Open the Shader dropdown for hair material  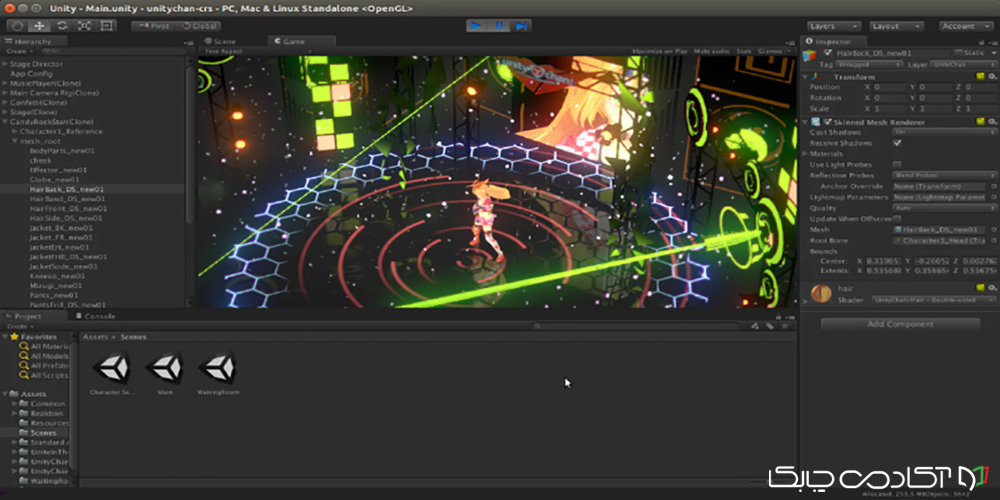(x=934, y=300)
